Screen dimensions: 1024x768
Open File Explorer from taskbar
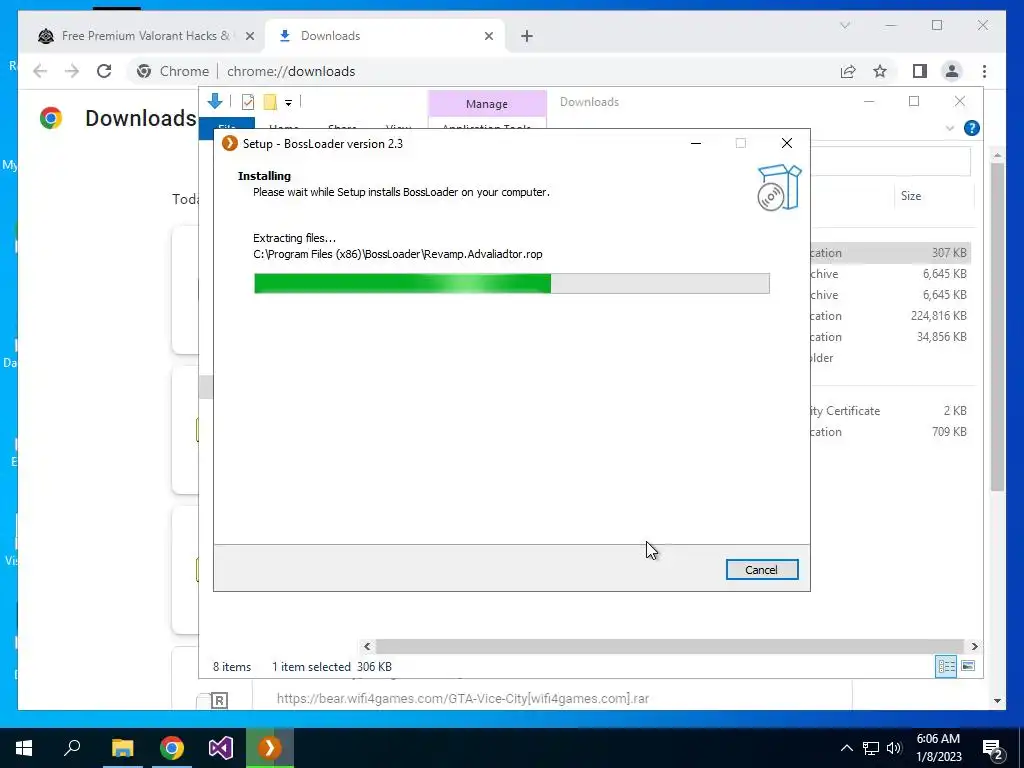(122, 748)
